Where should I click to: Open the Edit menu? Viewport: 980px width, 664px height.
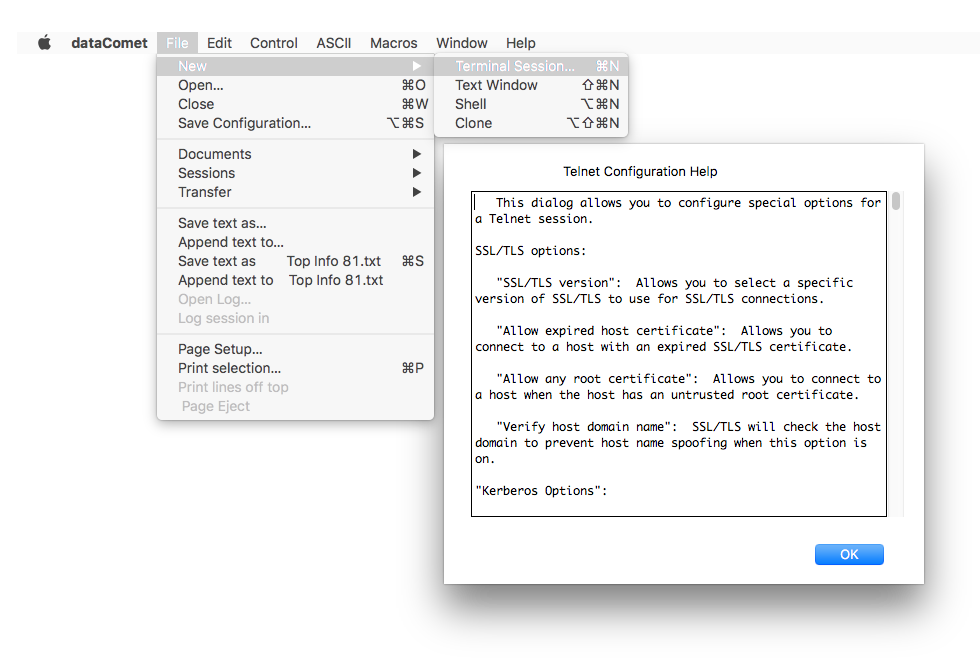tap(219, 43)
